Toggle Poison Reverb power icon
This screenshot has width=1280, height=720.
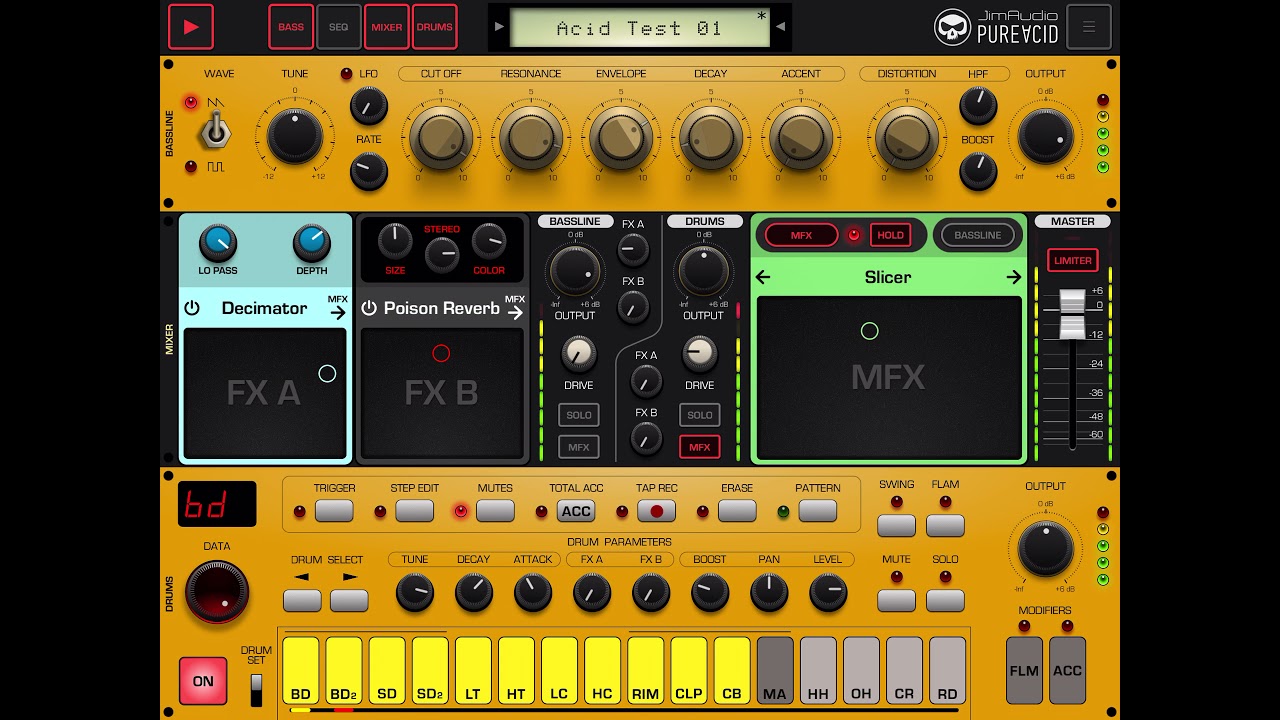coord(369,308)
